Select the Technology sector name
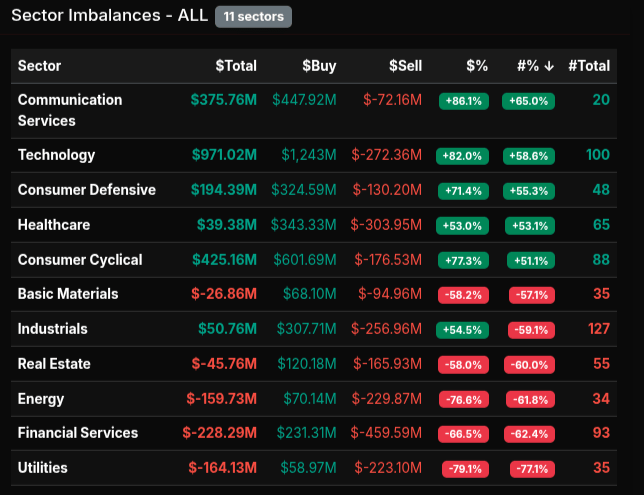 56,155
